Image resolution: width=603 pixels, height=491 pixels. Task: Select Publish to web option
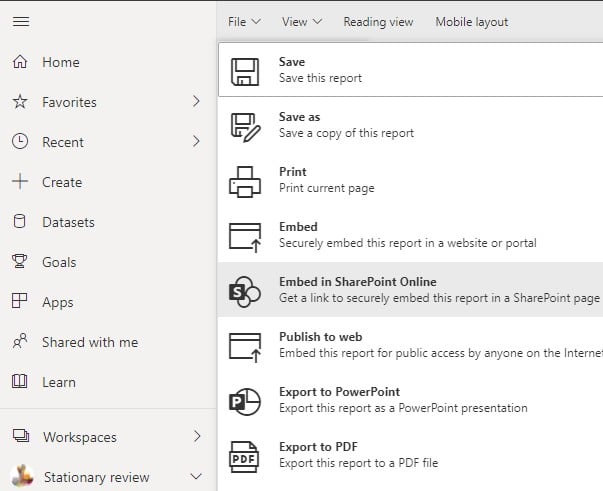tap(410, 345)
